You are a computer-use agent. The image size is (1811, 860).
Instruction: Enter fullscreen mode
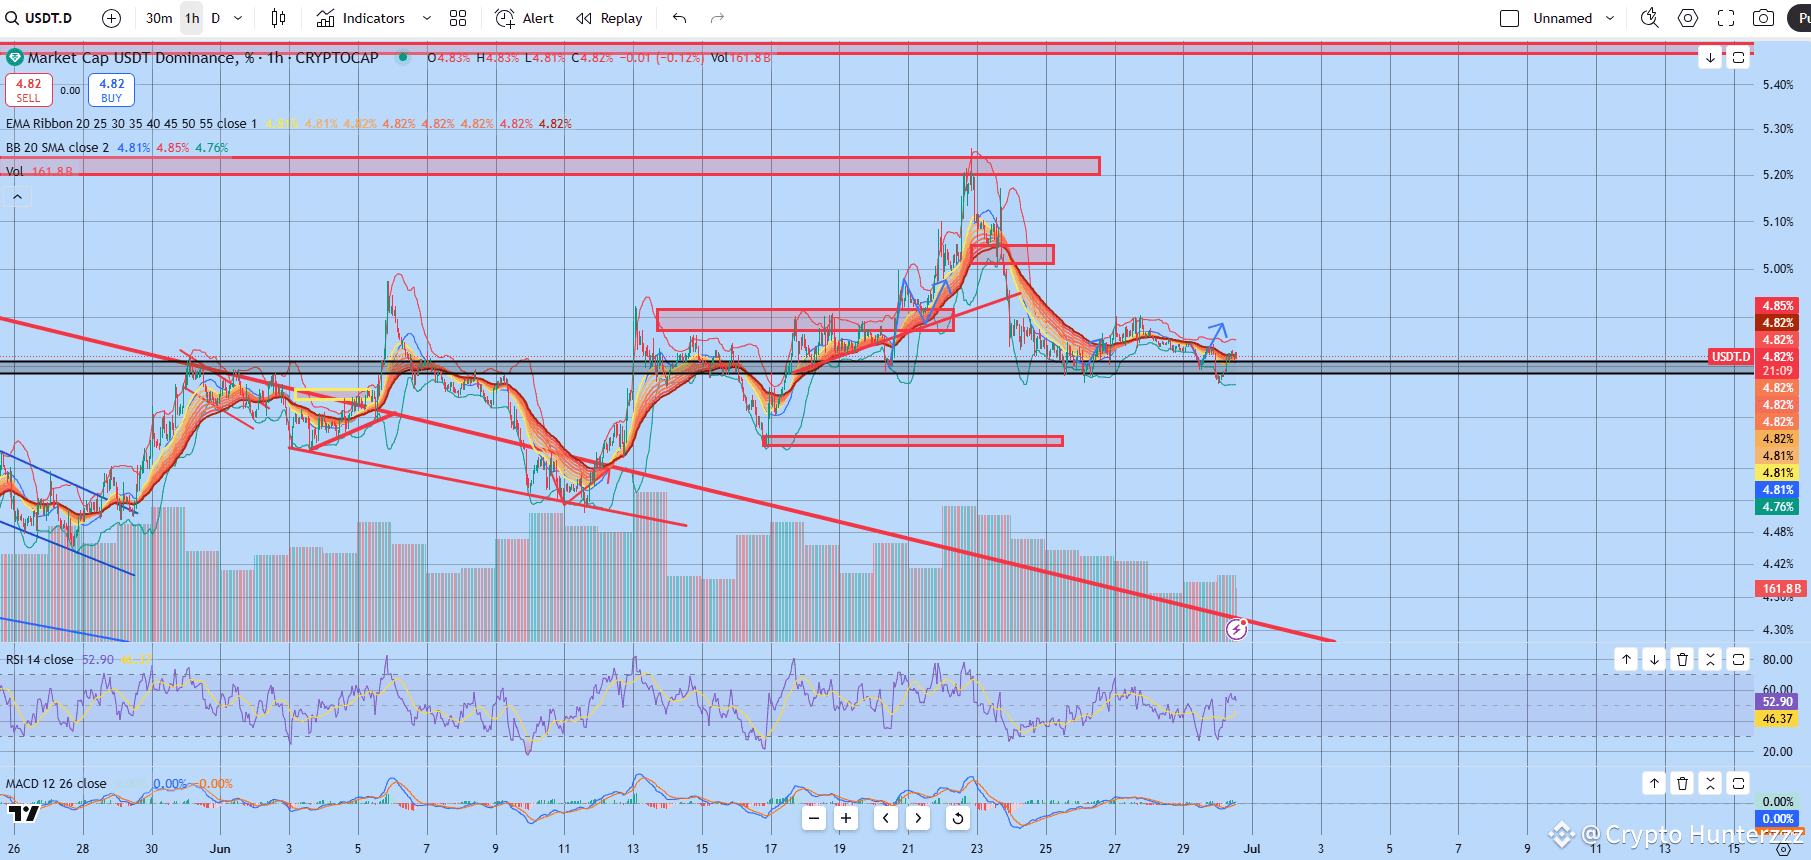(x=1726, y=18)
